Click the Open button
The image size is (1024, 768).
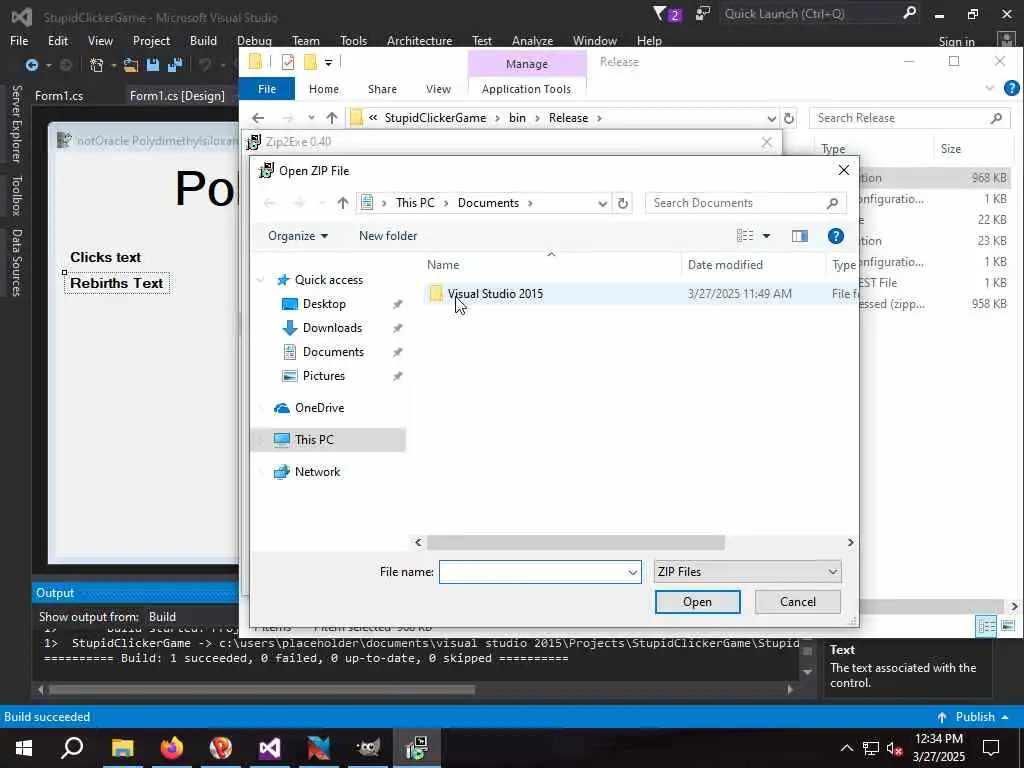pyautogui.click(x=697, y=602)
